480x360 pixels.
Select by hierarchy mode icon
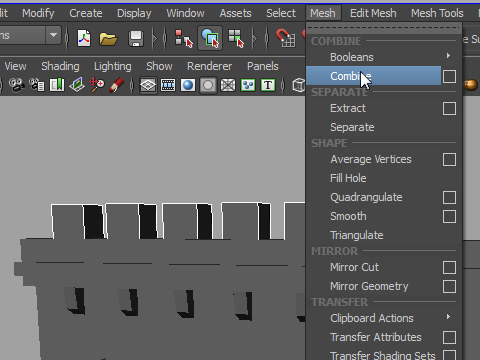(x=184, y=39)
